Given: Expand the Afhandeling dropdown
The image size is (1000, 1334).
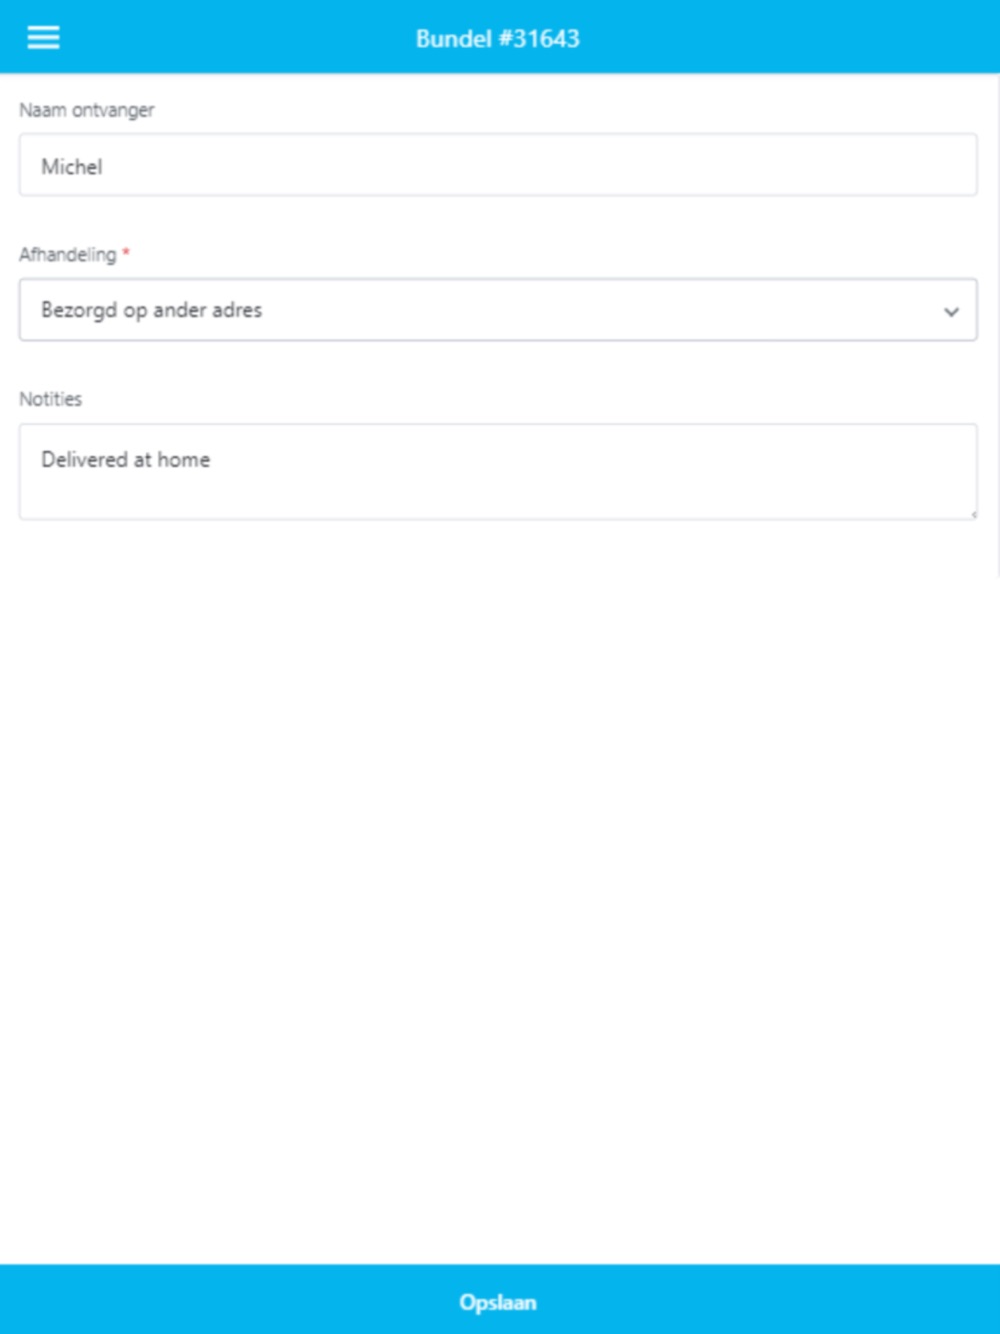Looking at the screenshot, I should tap(498, 310).
